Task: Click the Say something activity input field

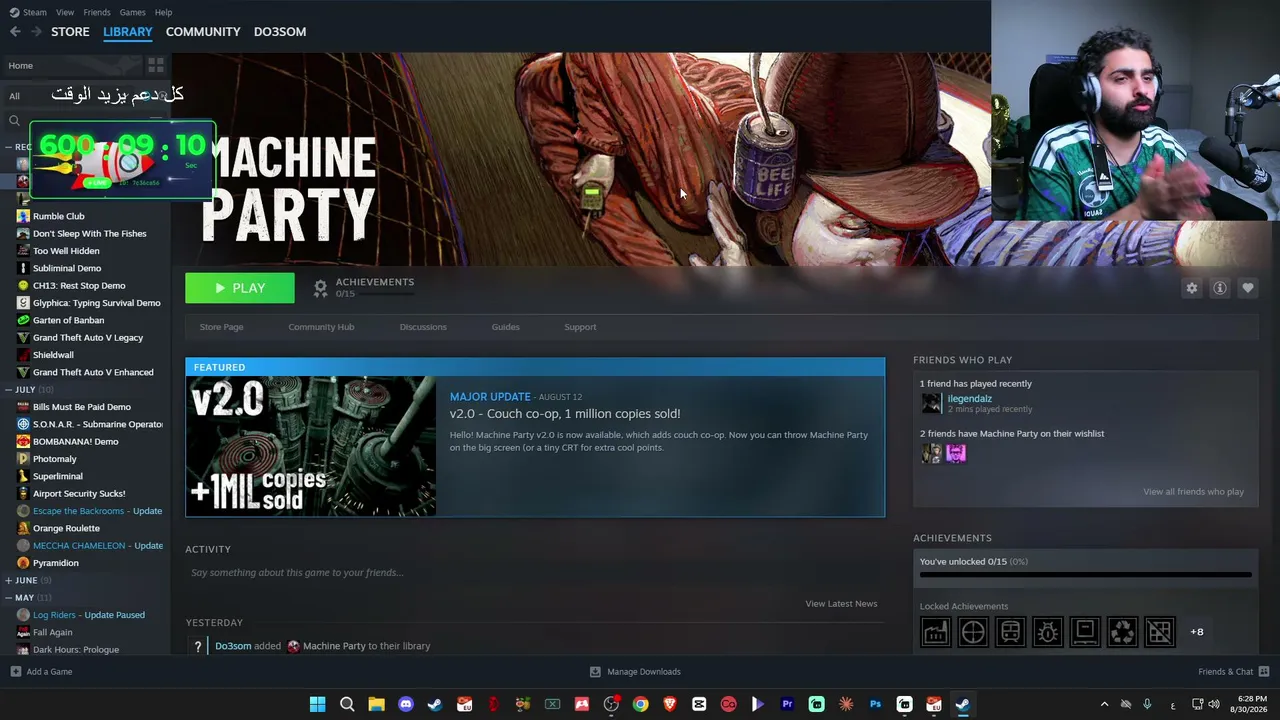Action: (535, 573)
